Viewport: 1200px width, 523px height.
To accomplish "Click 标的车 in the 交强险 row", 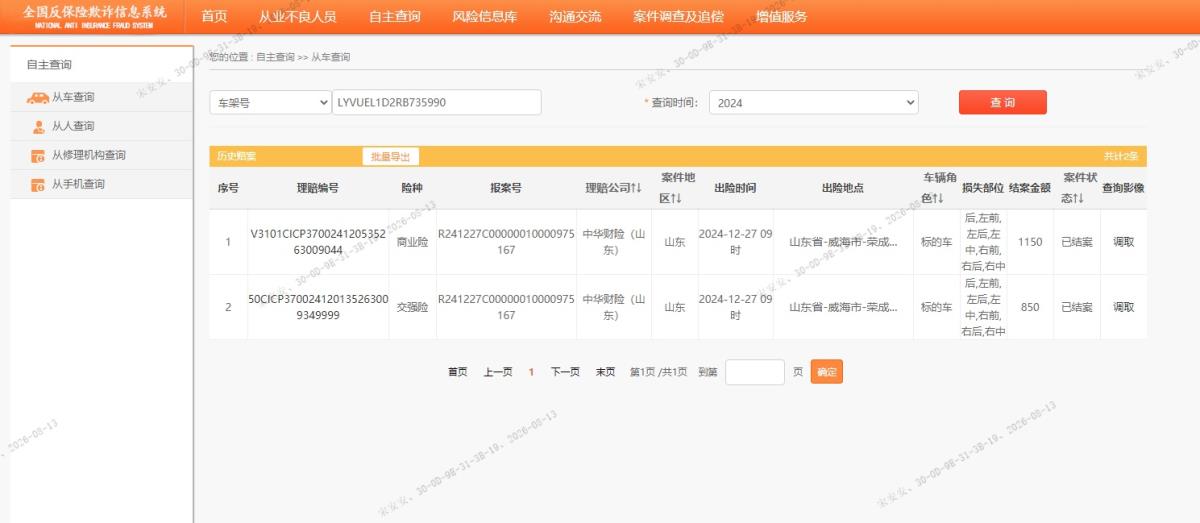I will [937, 307].
